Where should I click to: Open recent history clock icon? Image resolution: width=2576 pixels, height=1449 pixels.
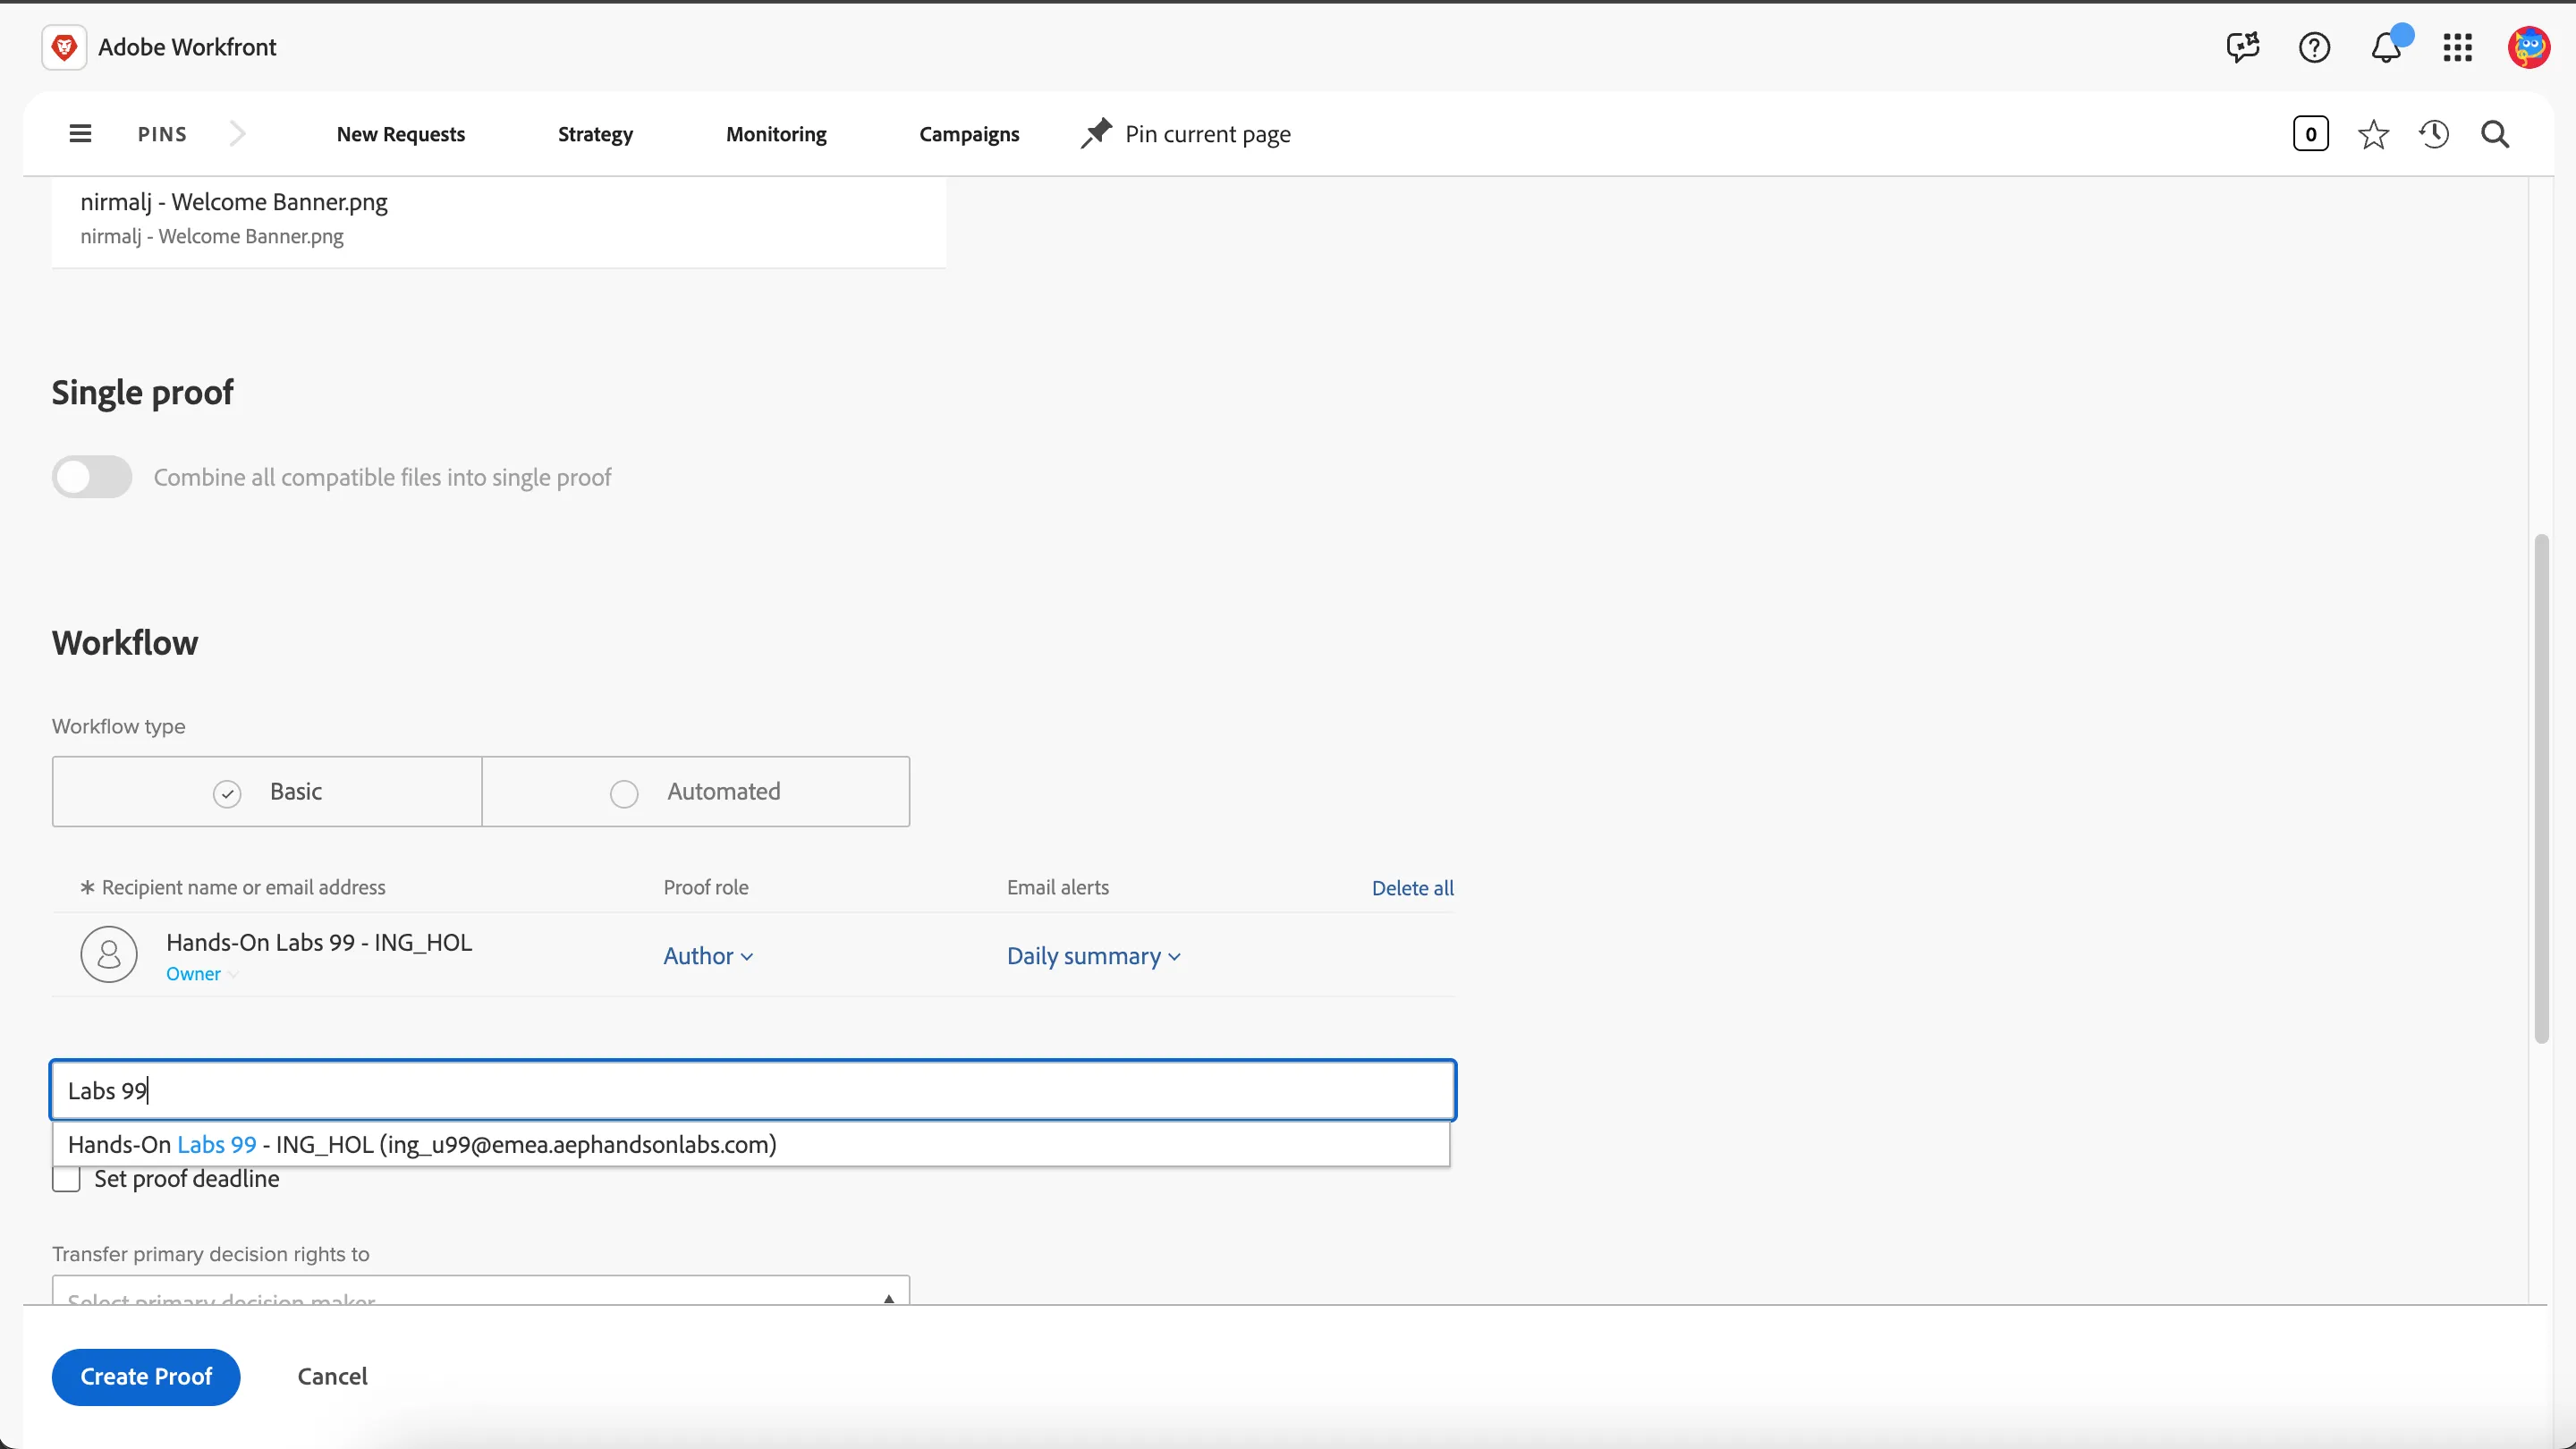click(2434, 134)
